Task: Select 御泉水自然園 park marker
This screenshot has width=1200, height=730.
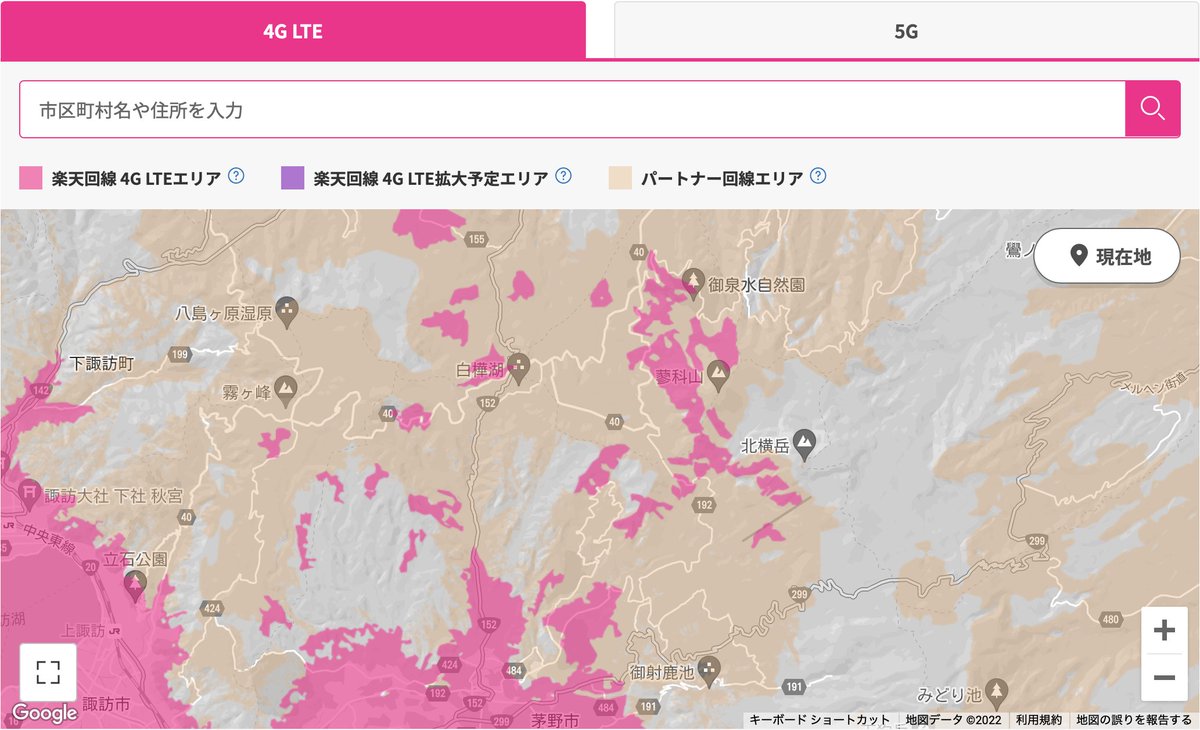Action: tap(693, 282)
